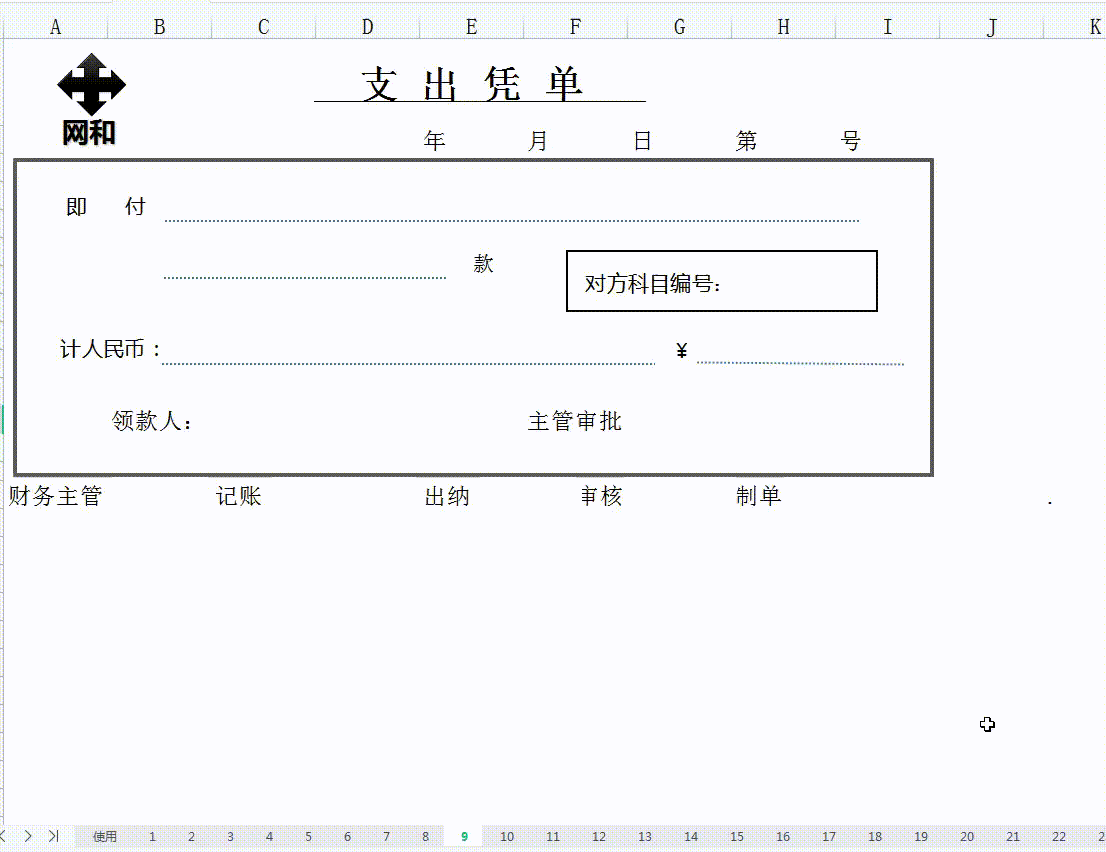Click inside the 对方科目编号 box
This screenshot has height=852, width=1106.
pyautogui.click(x=722, y=281)
